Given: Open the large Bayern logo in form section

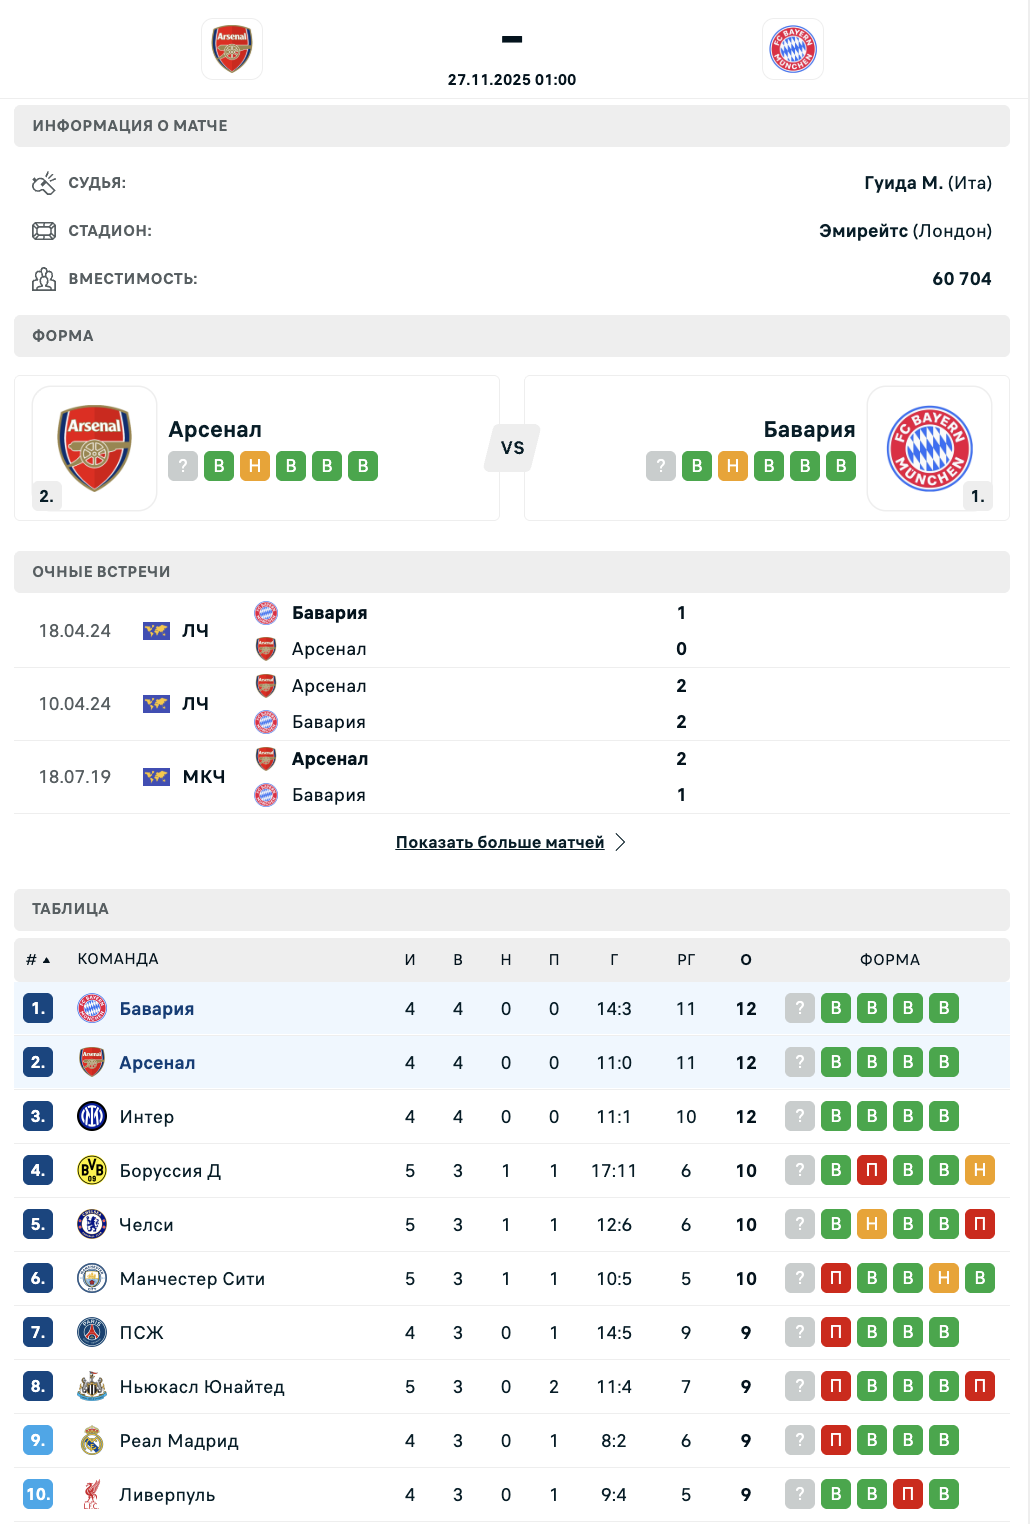Looking at the screenshot, I should pos(930,448).
